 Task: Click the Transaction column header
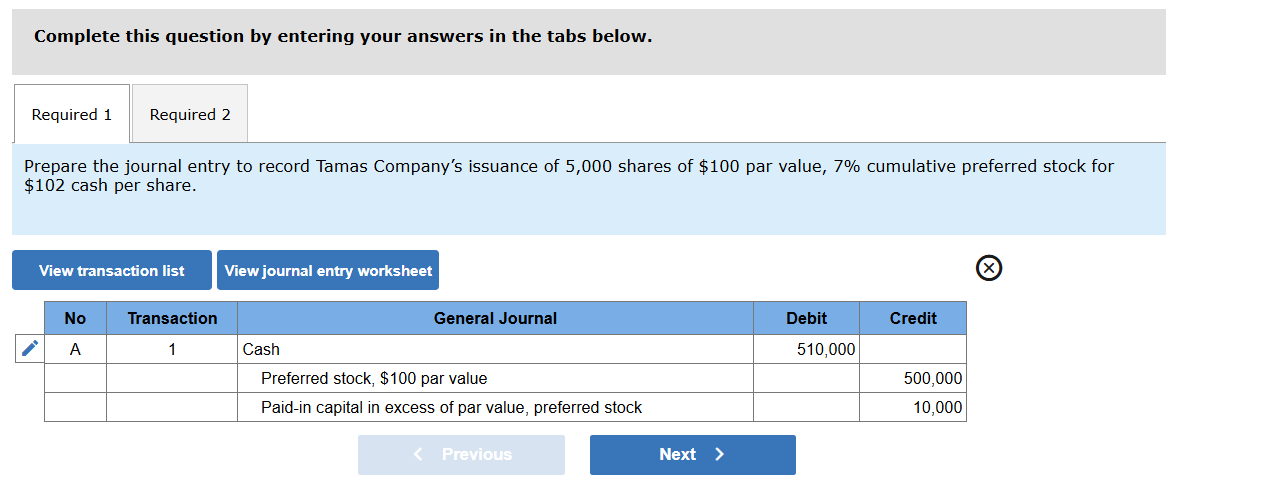[172, 318]
